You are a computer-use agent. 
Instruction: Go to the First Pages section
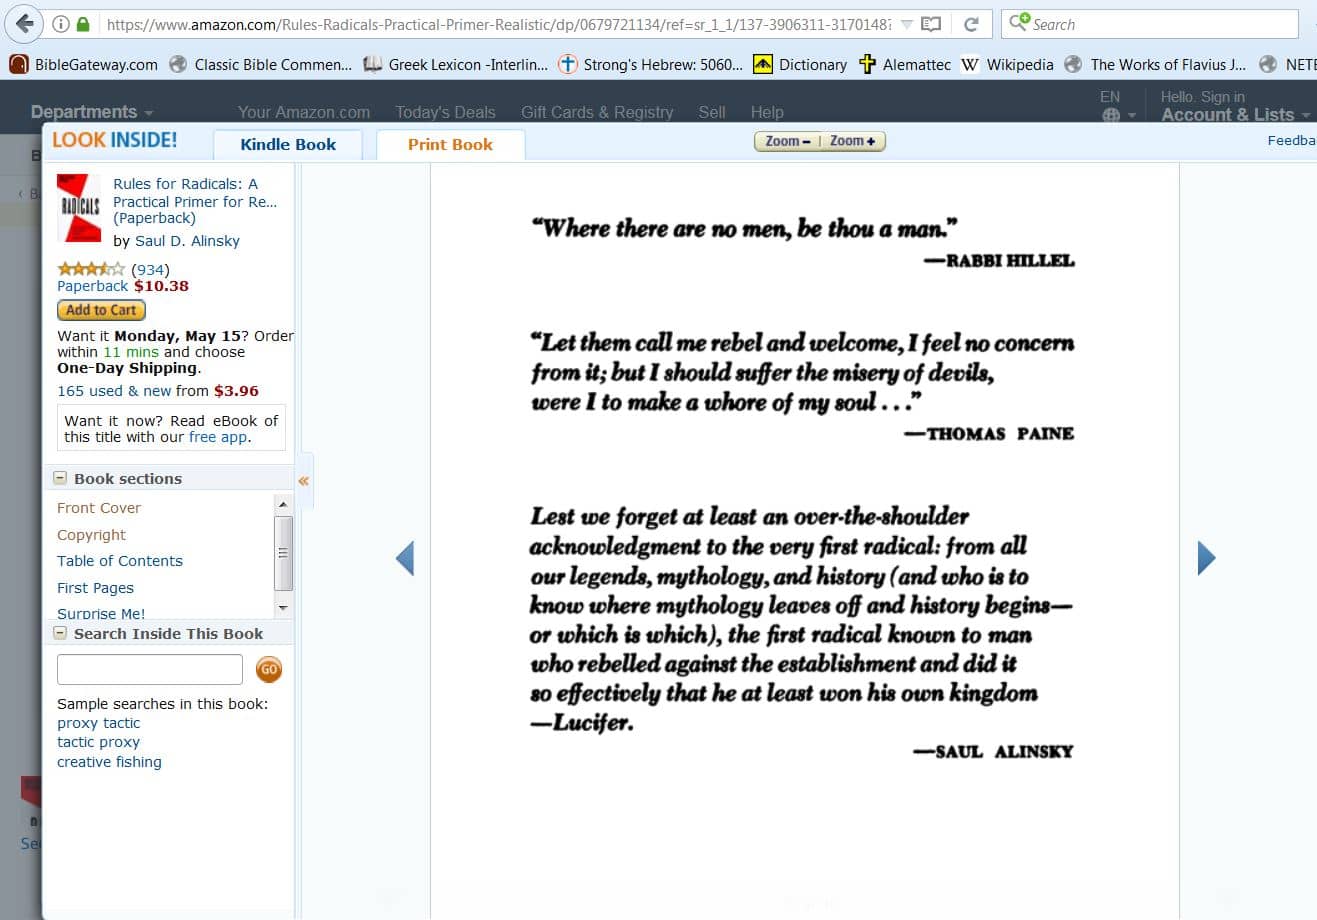coord(95,588)
